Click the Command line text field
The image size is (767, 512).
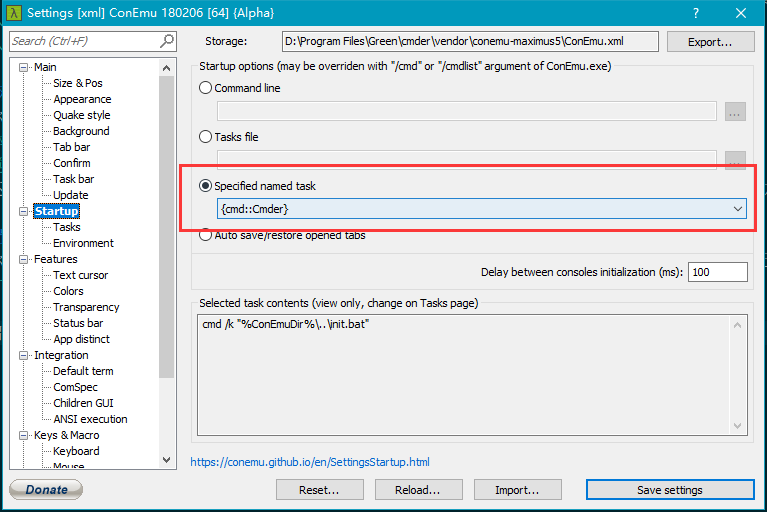pos(467,111)
